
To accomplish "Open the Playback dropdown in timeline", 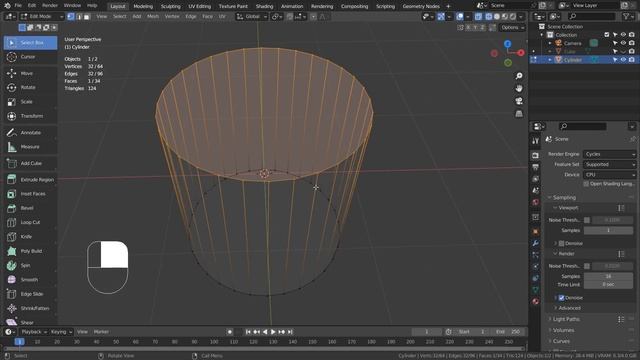I will point(34,332).
